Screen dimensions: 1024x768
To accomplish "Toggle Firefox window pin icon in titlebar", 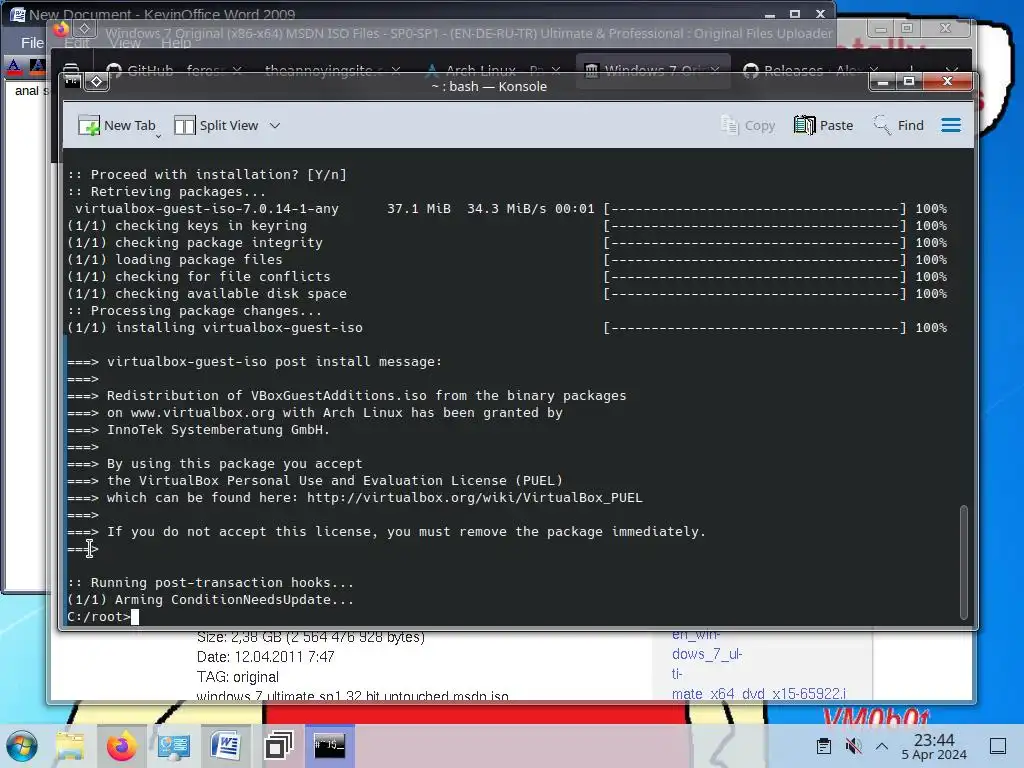I will click(x=84, y=28).
